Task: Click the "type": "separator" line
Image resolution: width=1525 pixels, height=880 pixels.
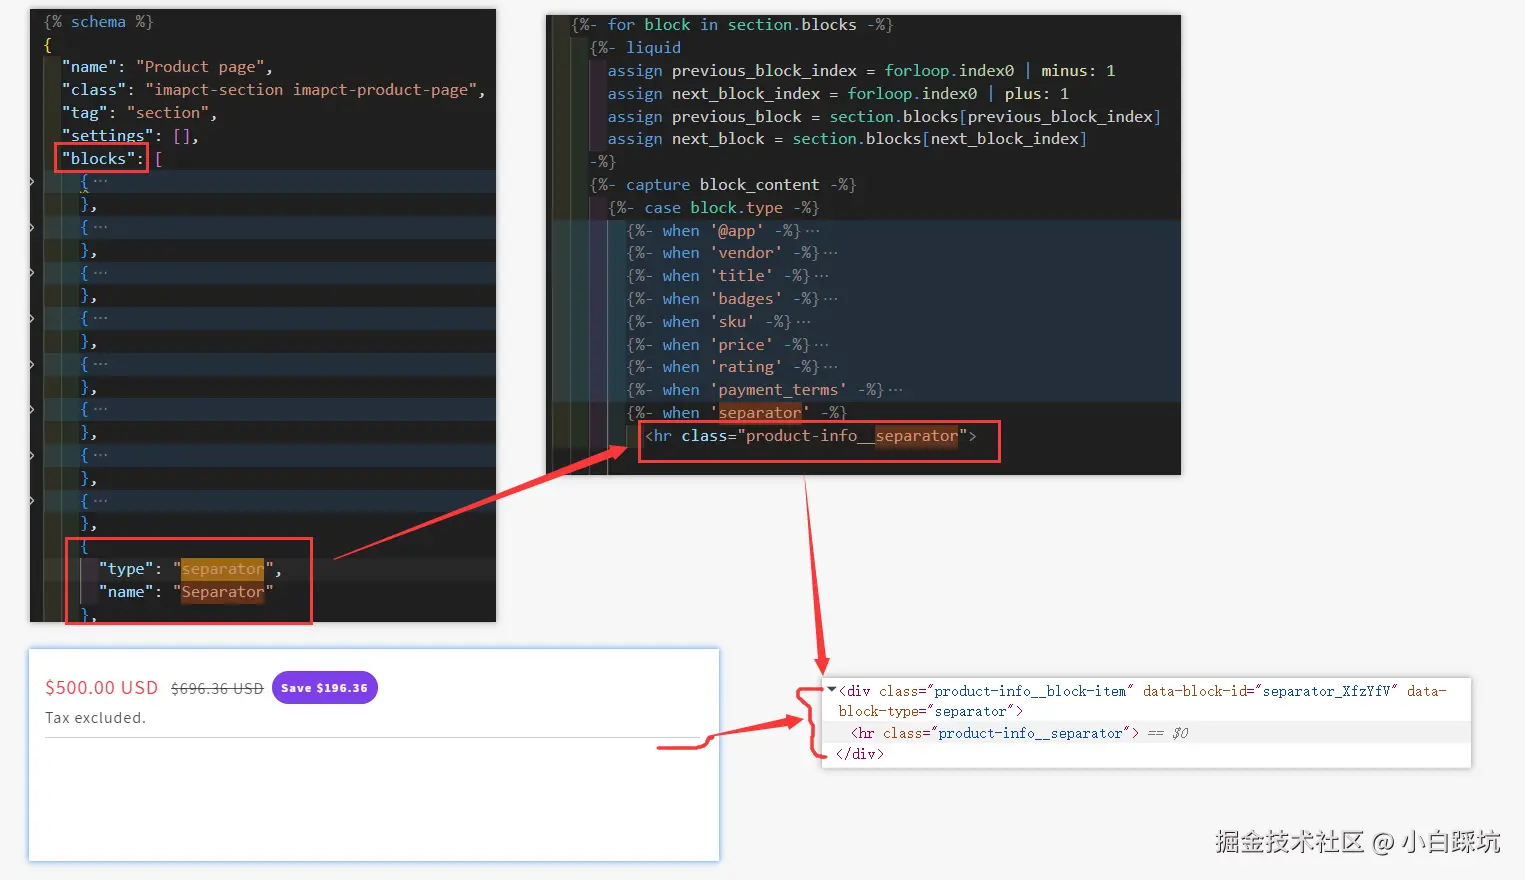Action: click(x=190, y=569)
